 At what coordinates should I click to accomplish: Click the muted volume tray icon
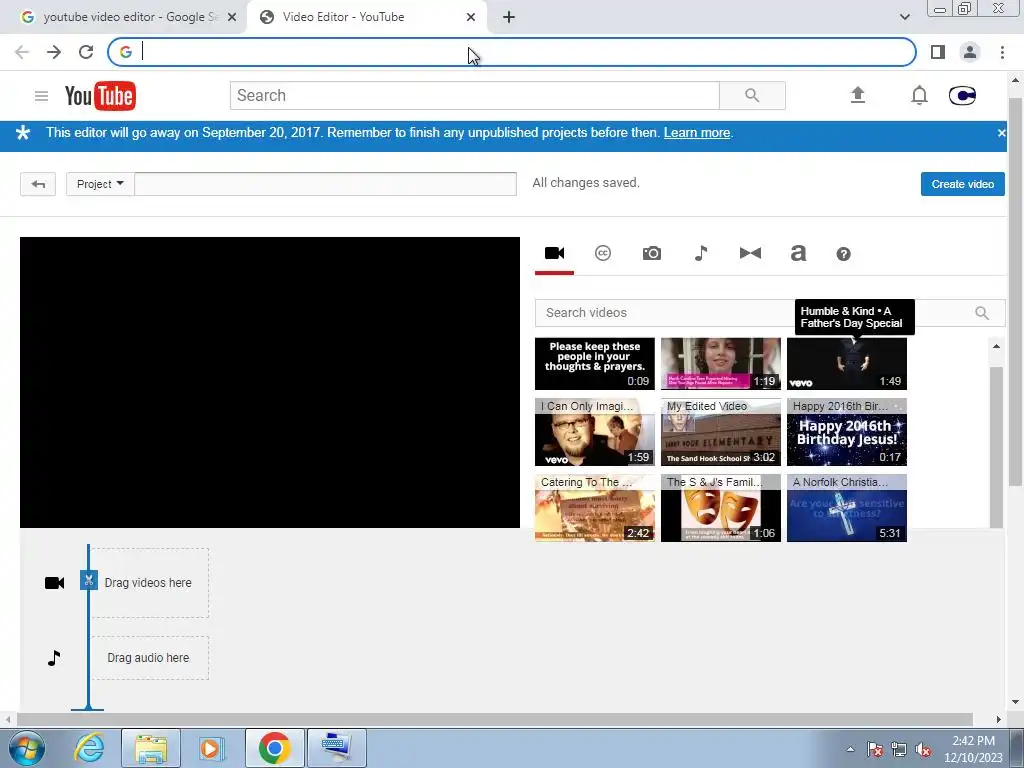(923, 750)
